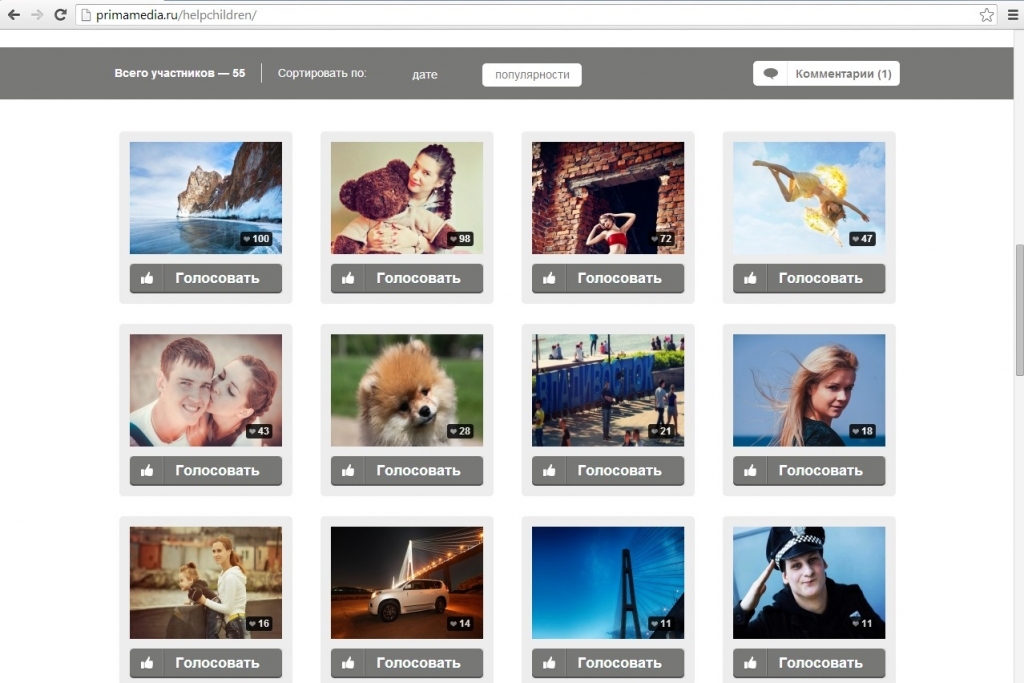The height and width of the screenshot is (683, 1024).
Task: Open the blonde woman by the sea photo
Action: [808, 388]
